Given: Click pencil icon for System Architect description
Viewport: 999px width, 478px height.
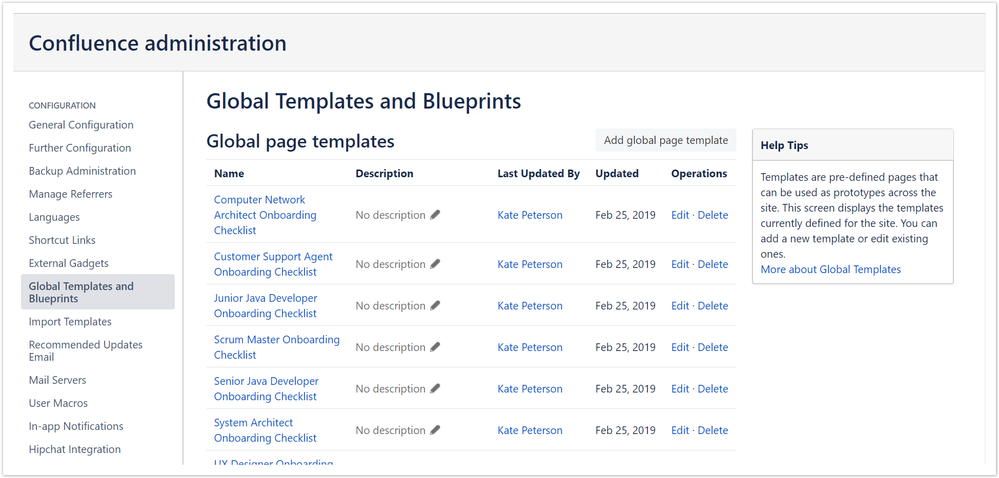Looking at the screenshot, I should click(x=435, y=430).
